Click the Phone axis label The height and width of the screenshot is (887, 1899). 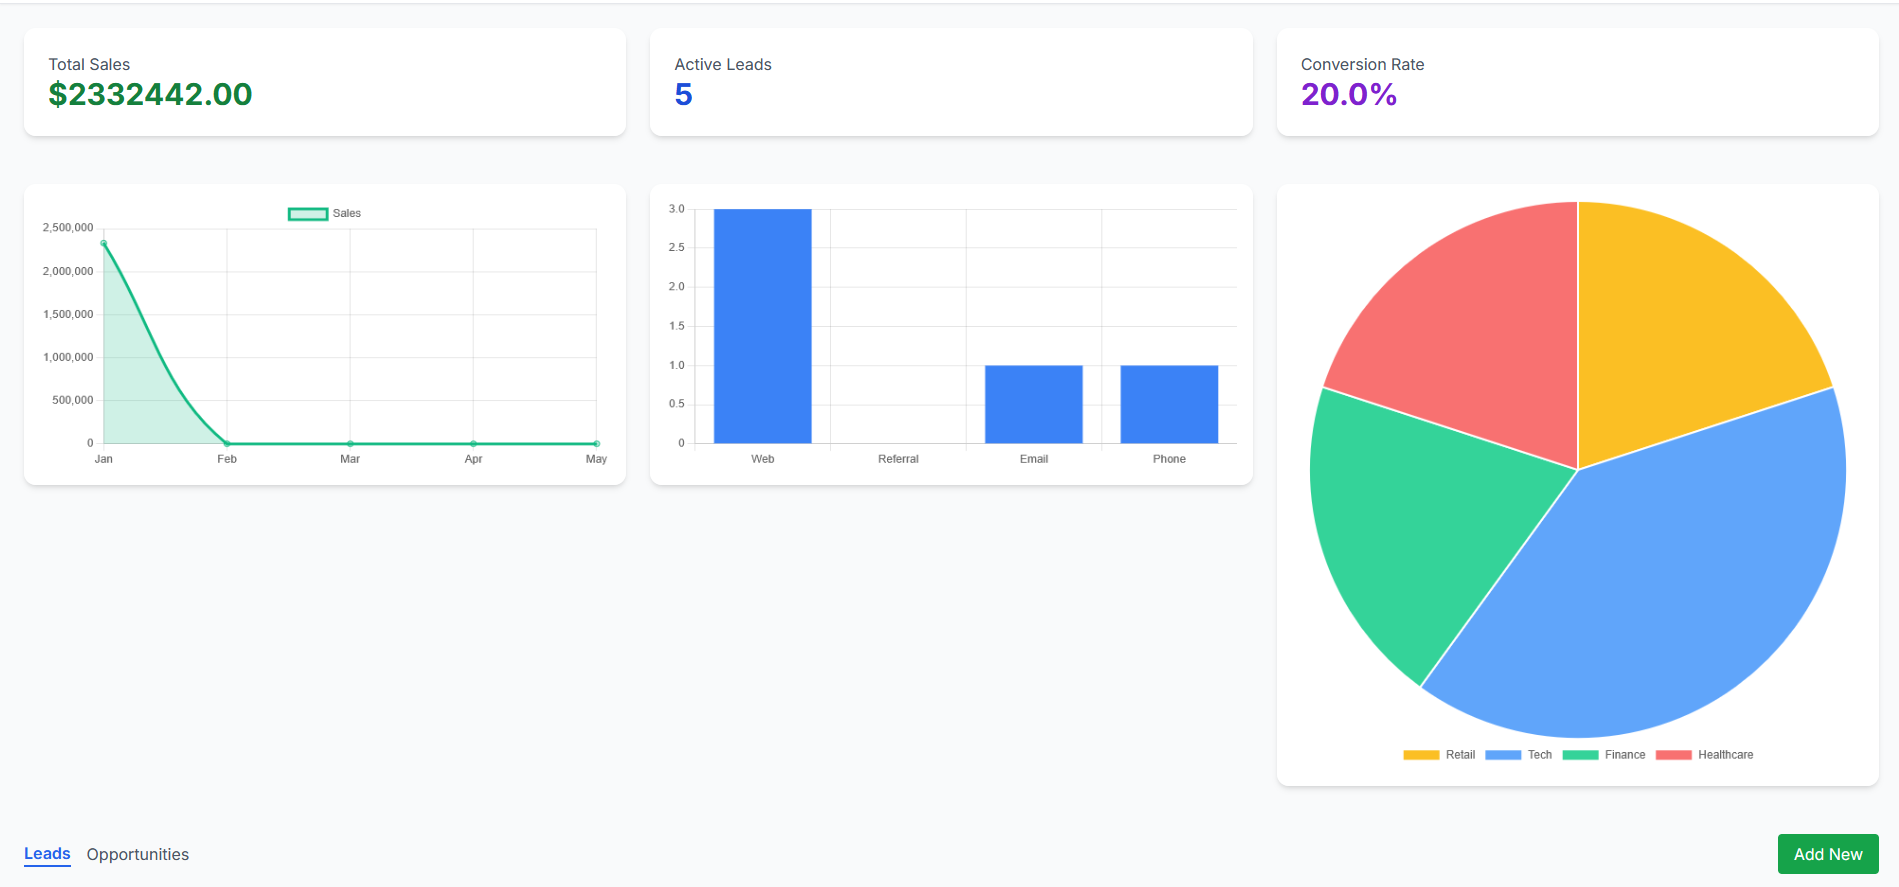tap(1169, 459)
